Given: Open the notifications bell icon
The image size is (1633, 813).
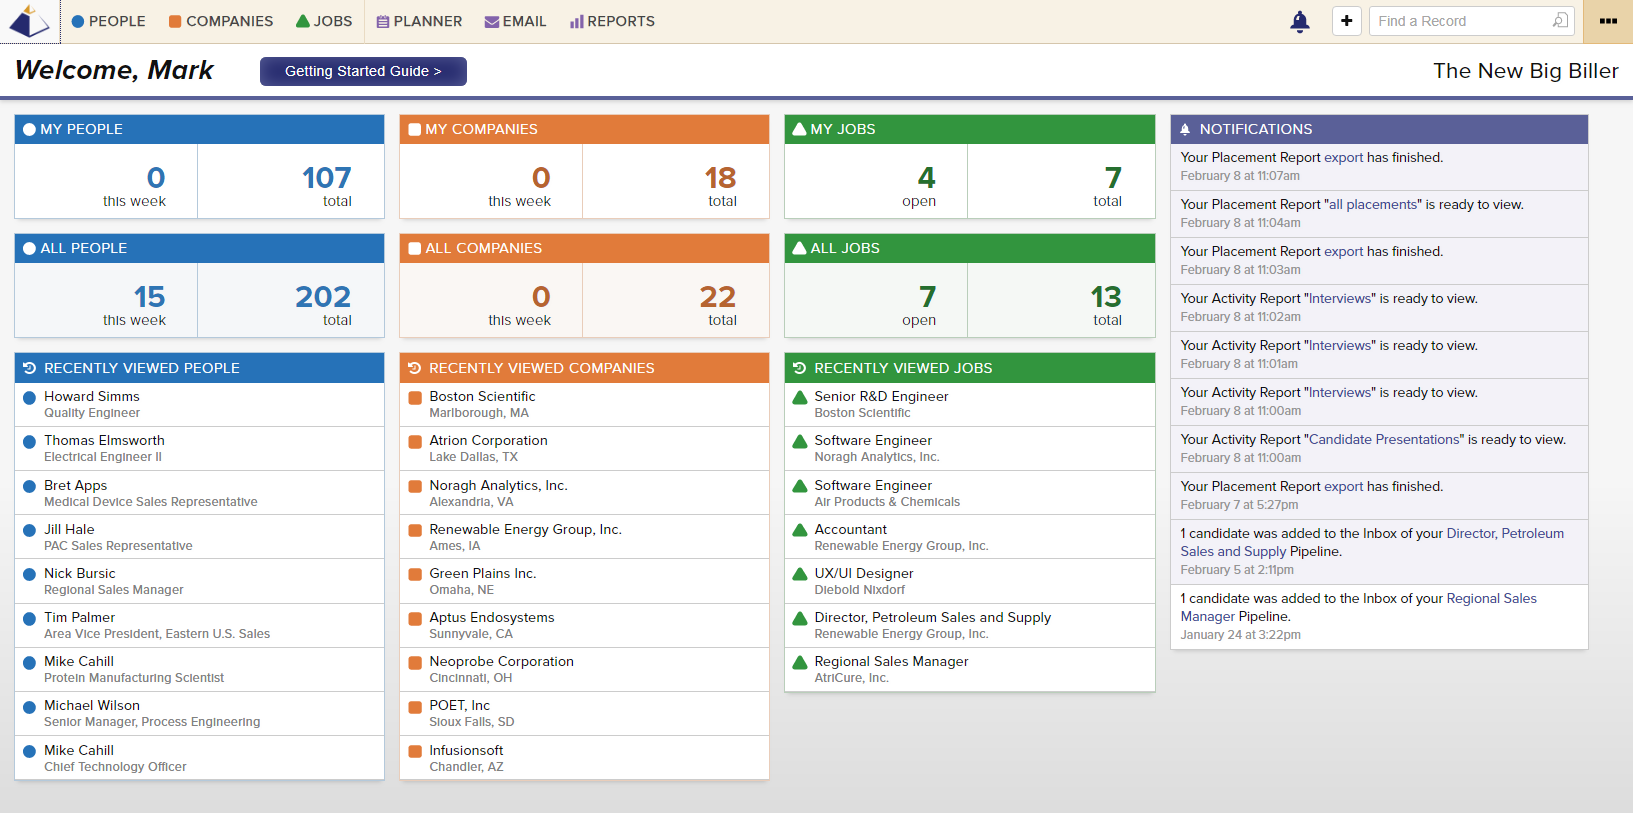Looking at the screenshot, I should [x=1299, y=21].
